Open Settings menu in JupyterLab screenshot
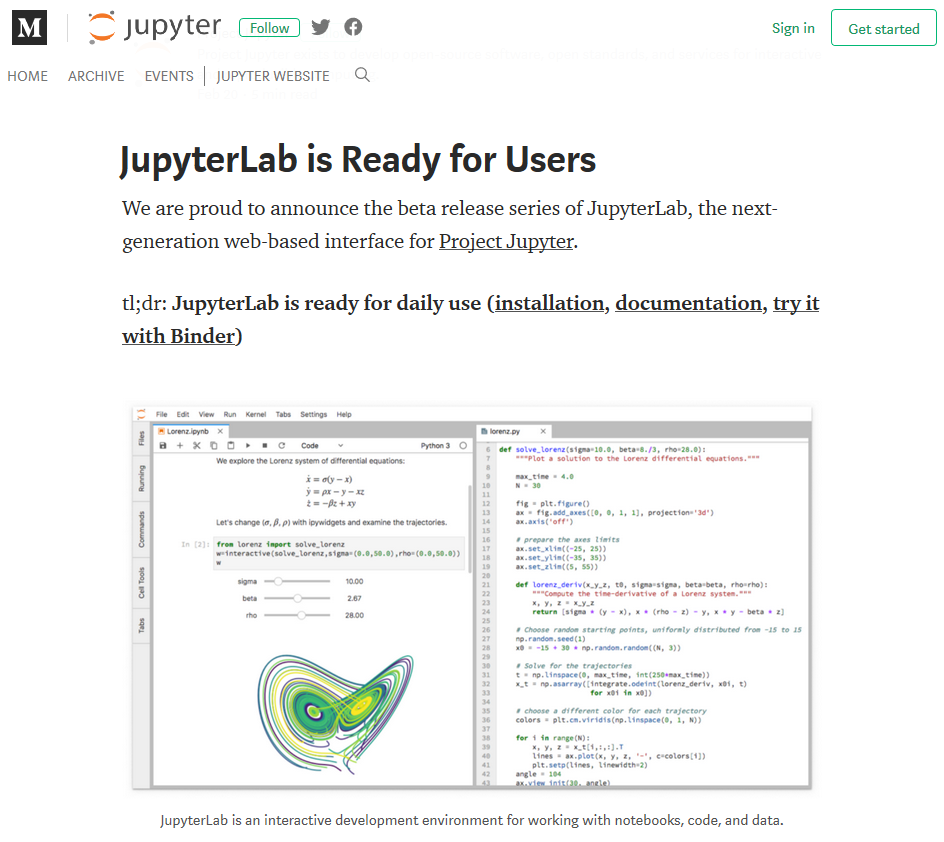This screenshot has height=842, width=944. pyautogui.click(x=314, y=415)
